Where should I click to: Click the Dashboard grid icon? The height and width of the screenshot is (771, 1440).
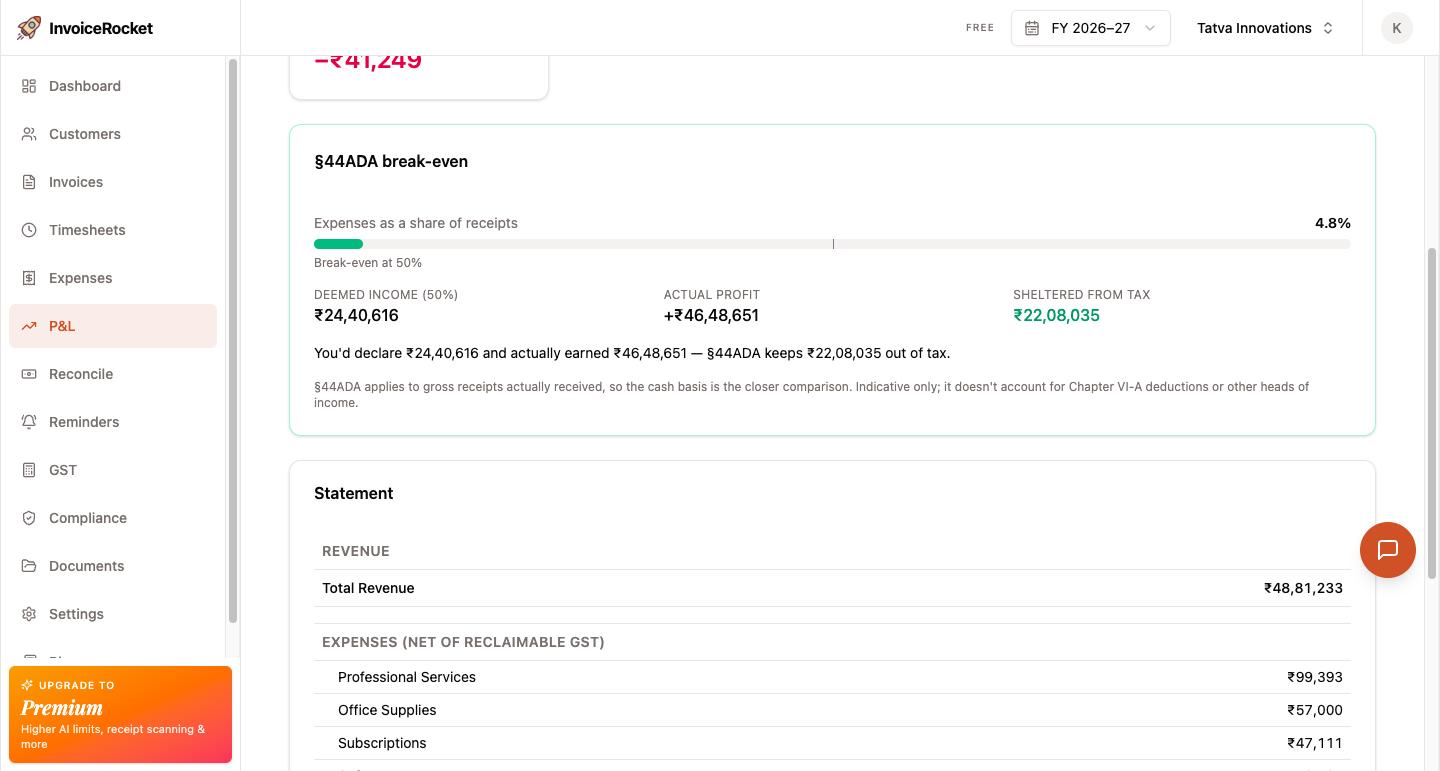click(29, 86)
